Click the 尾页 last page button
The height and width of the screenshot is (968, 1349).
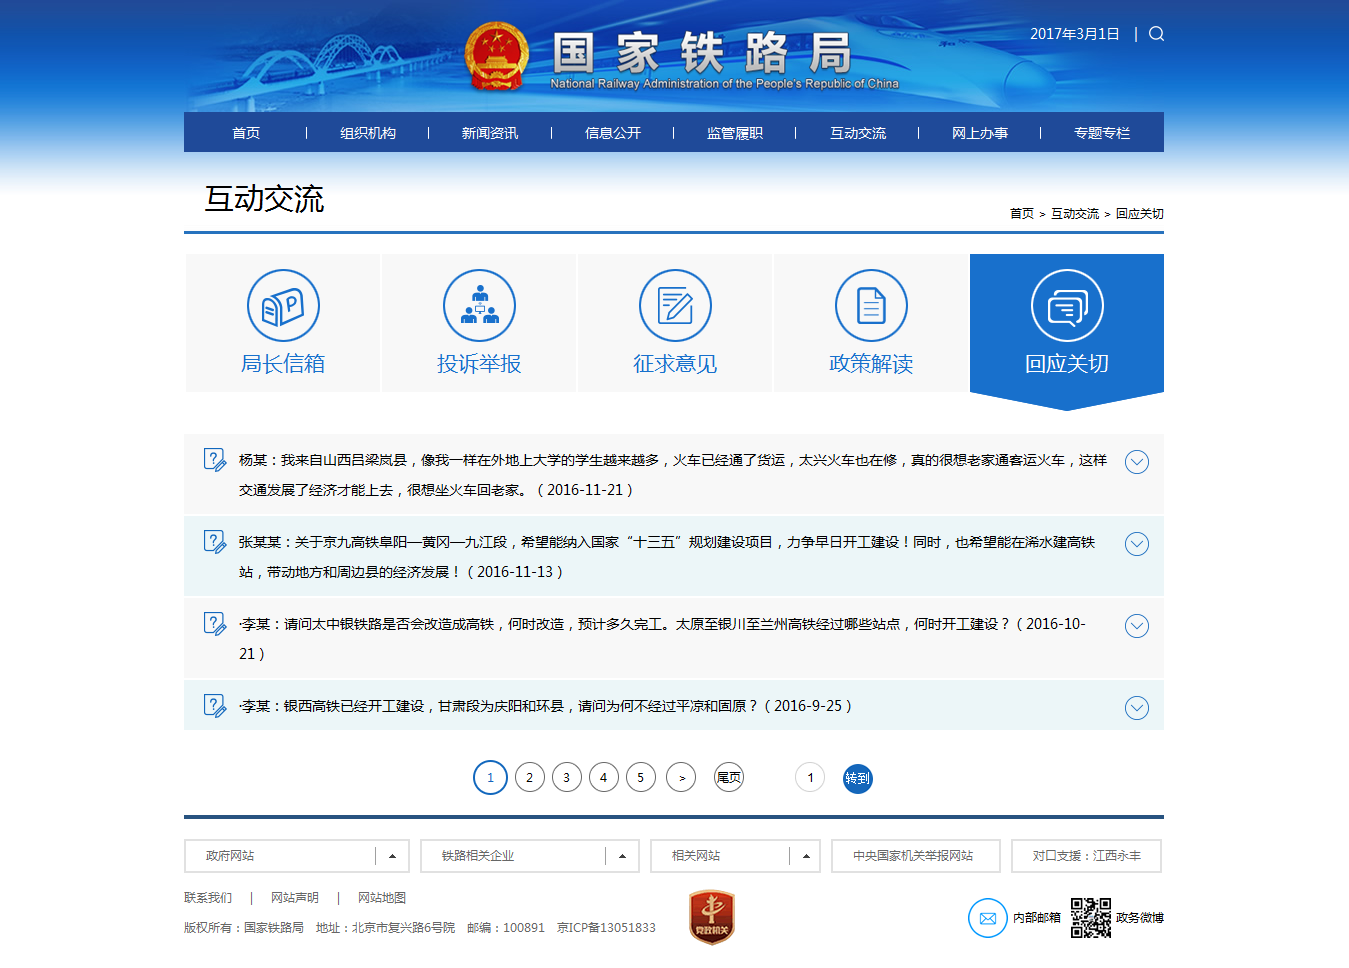point(729,778)
